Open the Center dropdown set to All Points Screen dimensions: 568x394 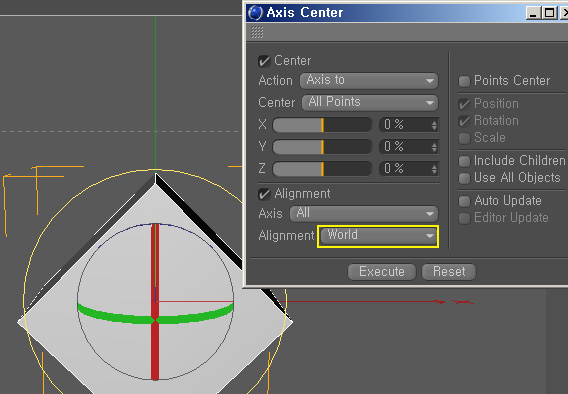(x=370, y=102)
